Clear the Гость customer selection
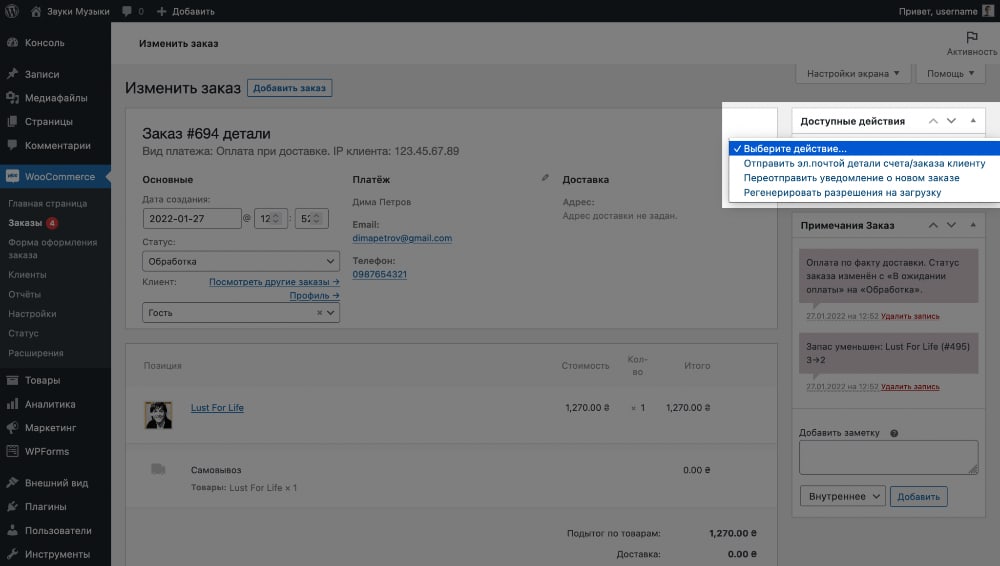The height and width of the screenshot is (566, 1000). [320, 313]
